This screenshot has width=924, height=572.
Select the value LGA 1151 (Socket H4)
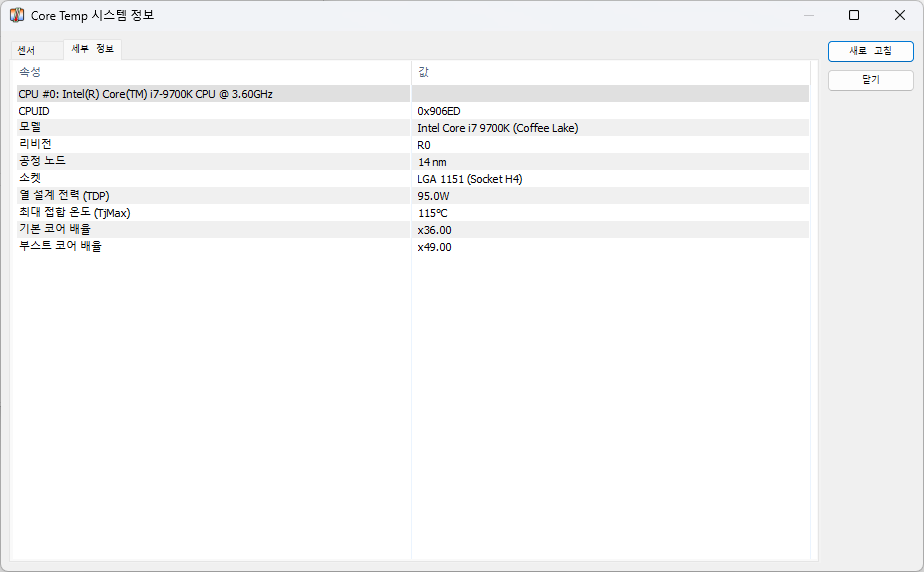point(470,179)
